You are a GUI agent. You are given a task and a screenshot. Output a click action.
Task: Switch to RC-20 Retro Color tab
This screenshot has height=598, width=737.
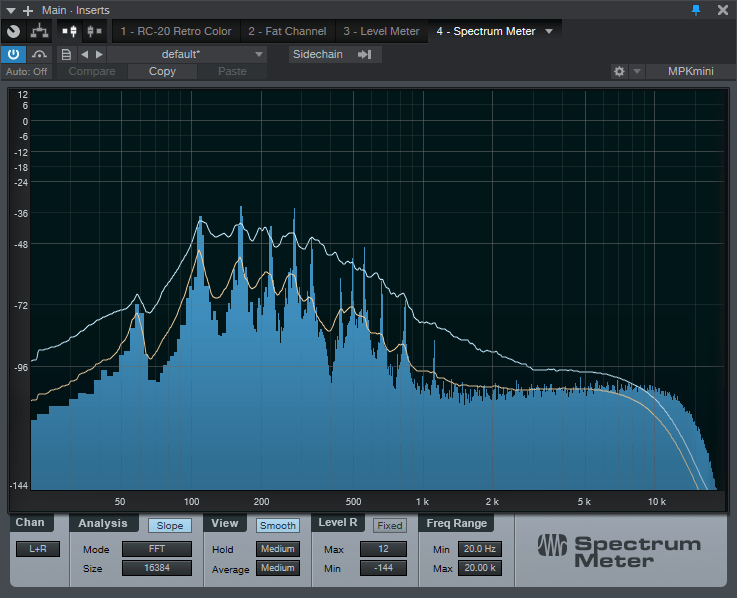(x=175, y=32)
